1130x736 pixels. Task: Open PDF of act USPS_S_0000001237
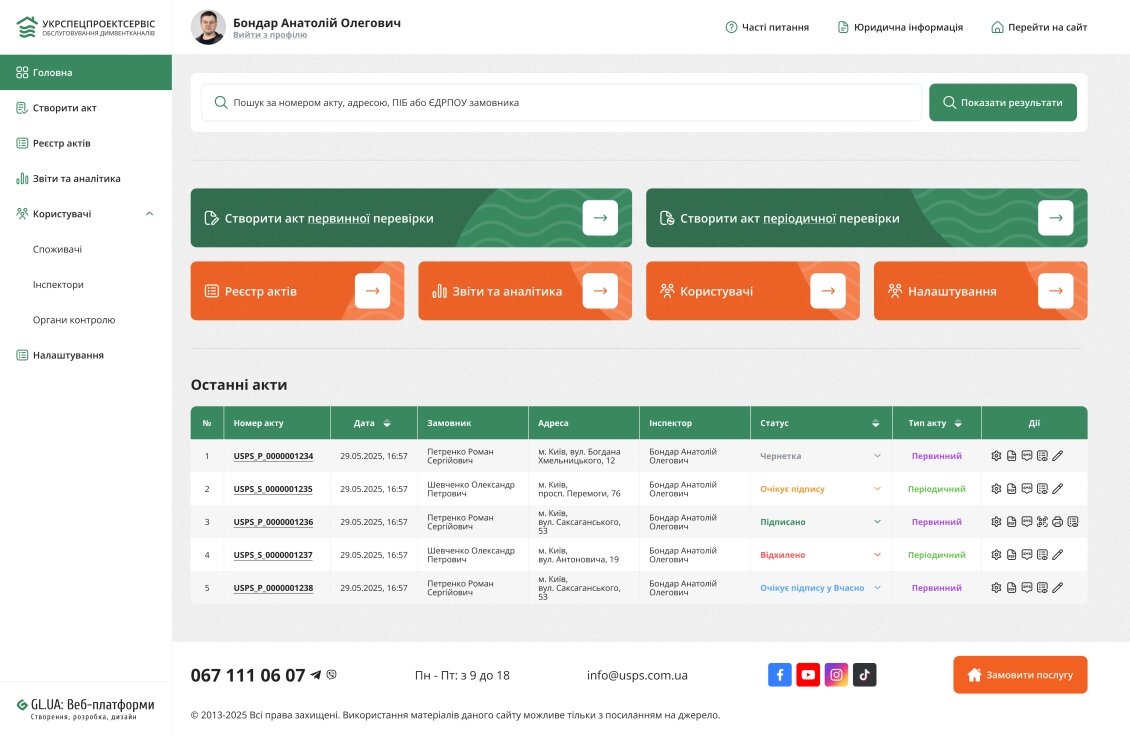tap(1011, 555)
